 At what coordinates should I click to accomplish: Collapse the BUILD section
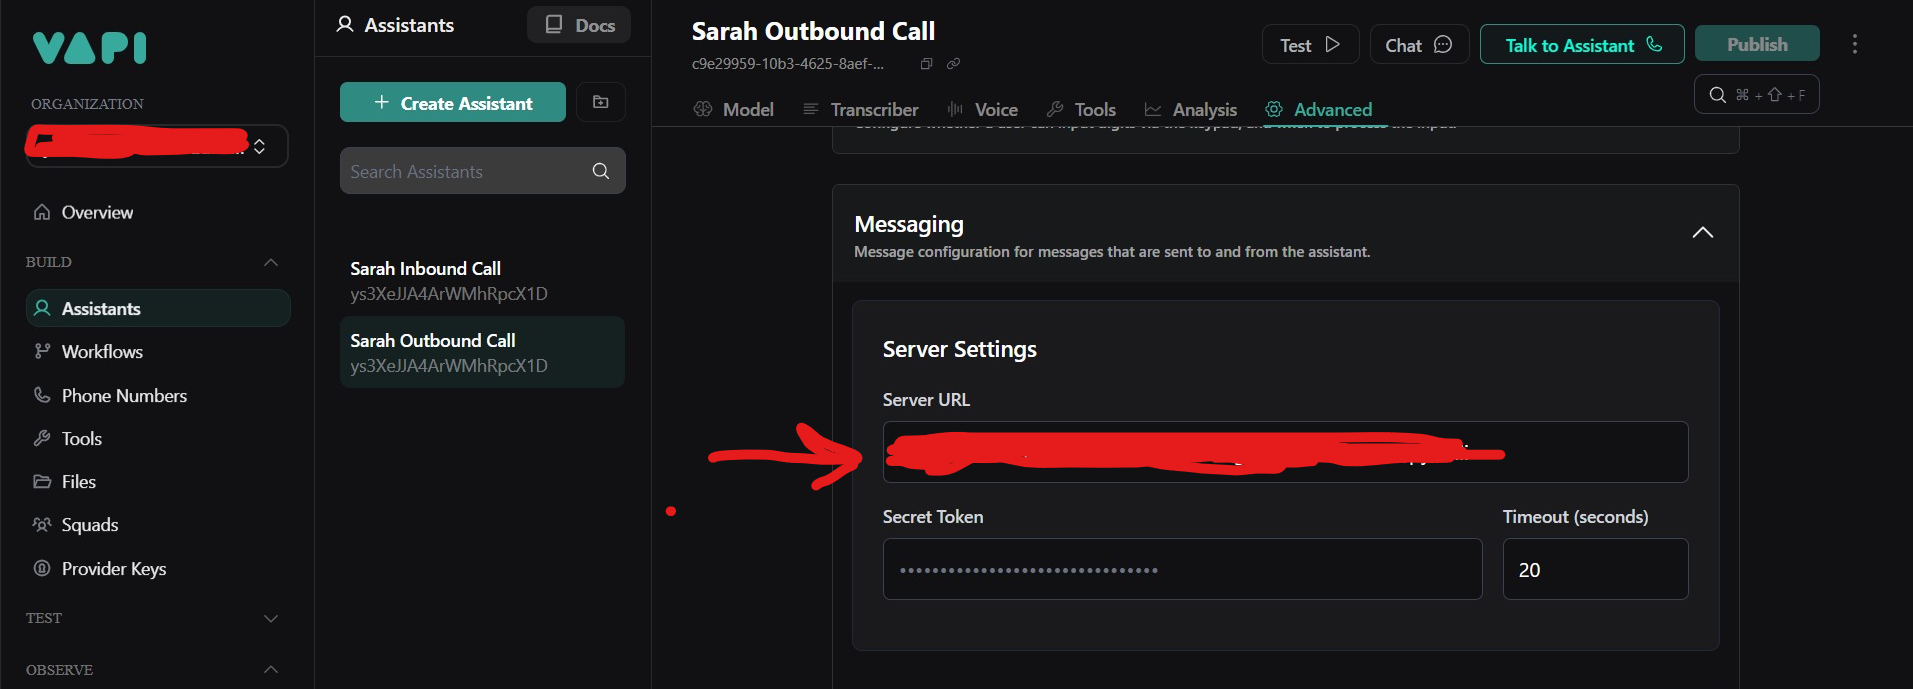(x=270, y=262)
